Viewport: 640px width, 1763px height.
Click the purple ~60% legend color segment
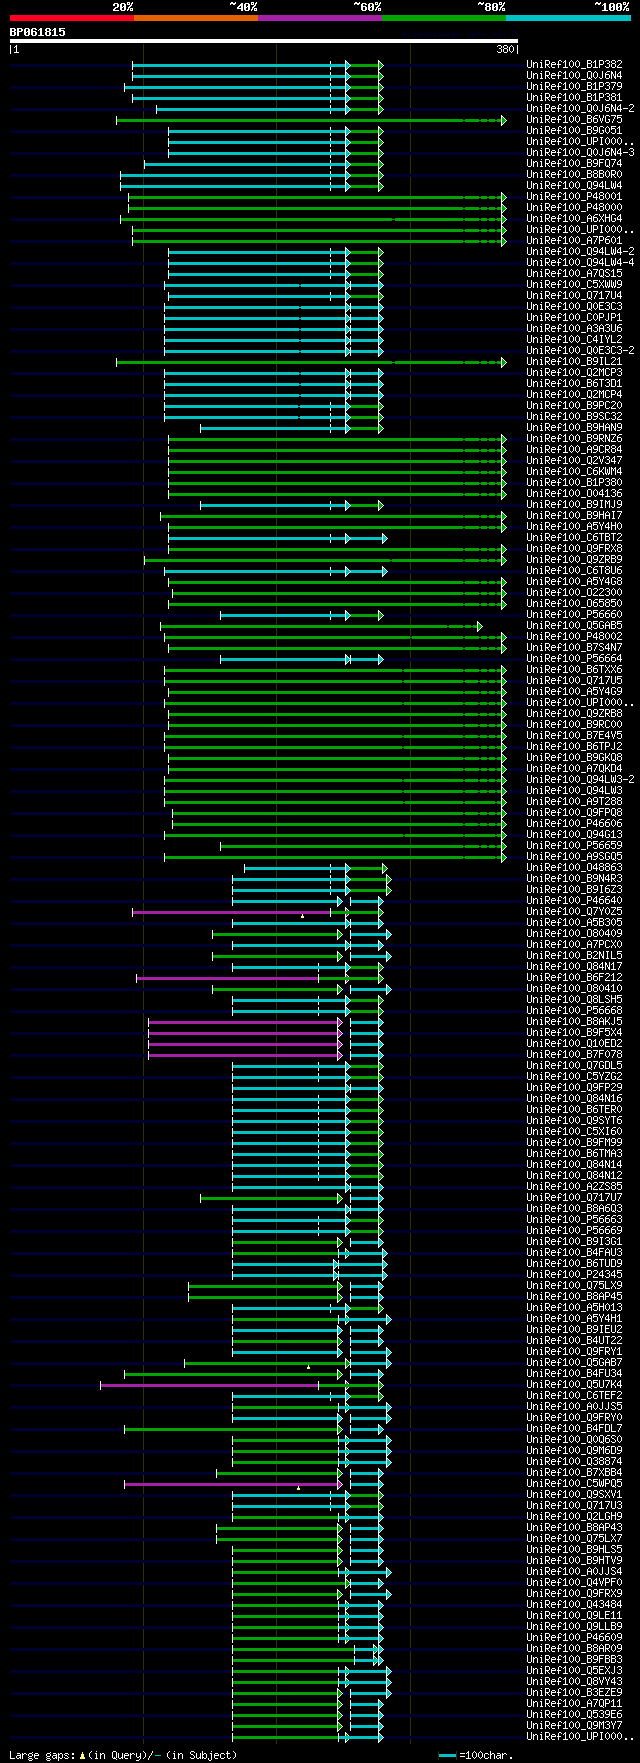320,18
